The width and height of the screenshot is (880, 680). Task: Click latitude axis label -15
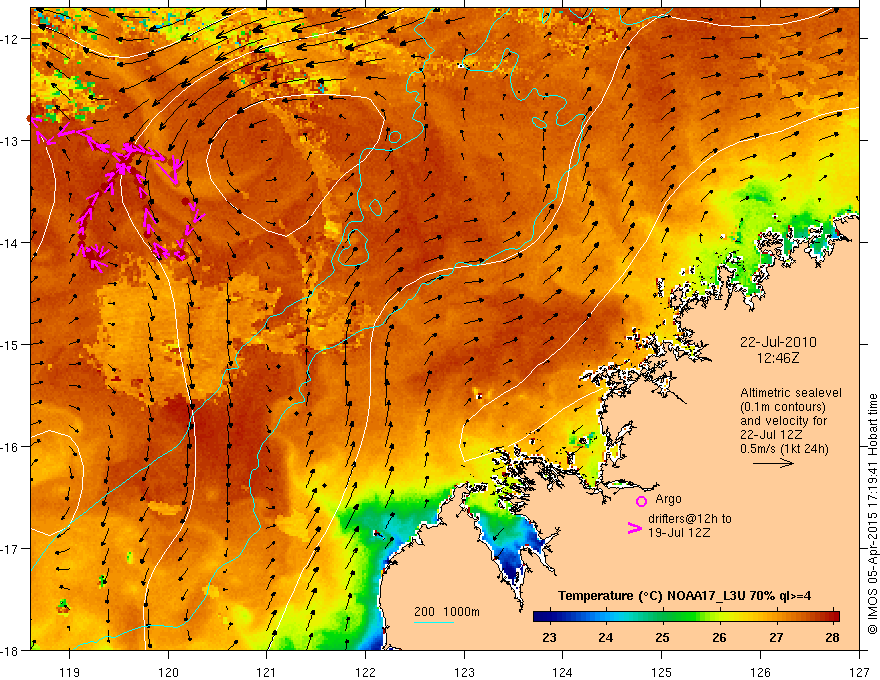(x=11, y=344)
